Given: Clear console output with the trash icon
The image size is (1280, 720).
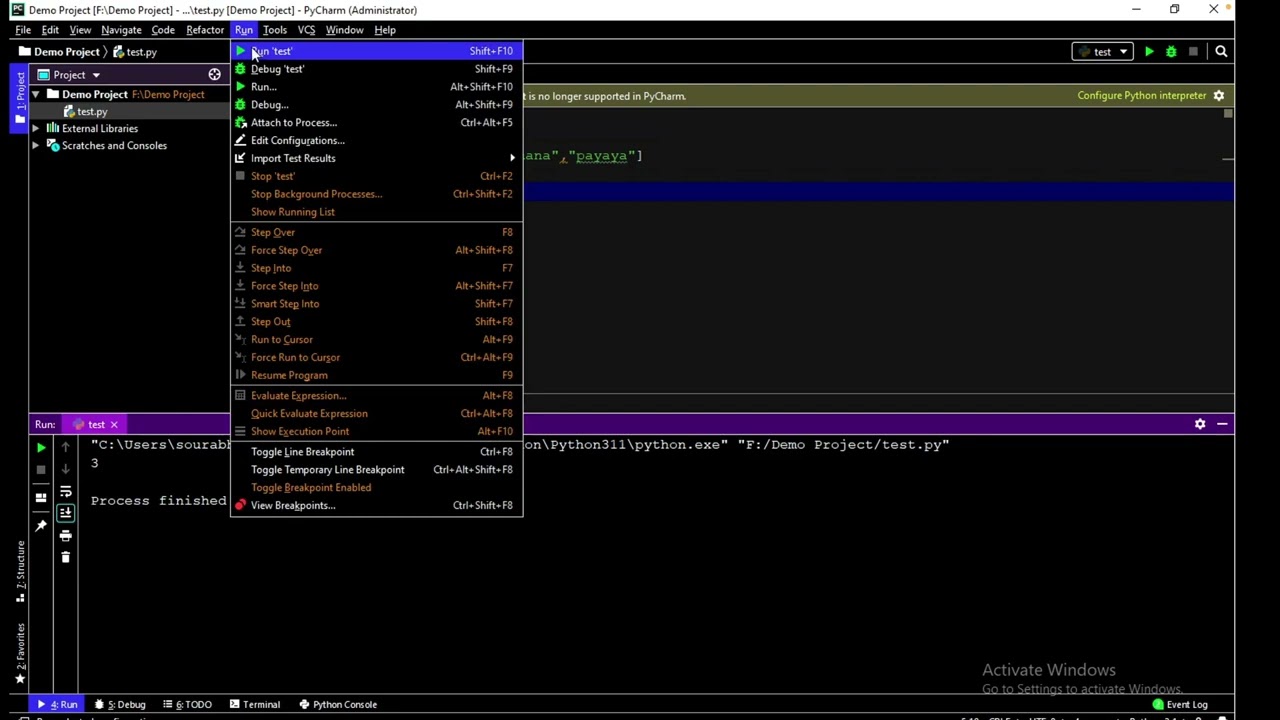Looking at the screenshot, I should pos(66,557).
